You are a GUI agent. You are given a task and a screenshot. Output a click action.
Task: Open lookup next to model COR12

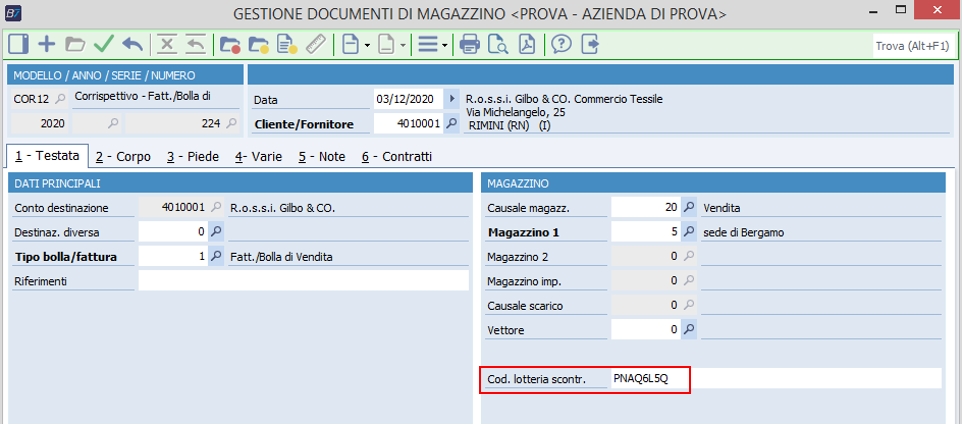pos(60,98)
